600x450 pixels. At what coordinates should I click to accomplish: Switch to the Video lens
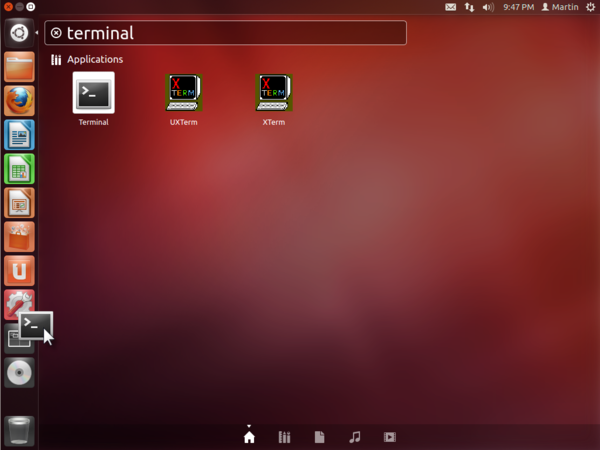pos(390,437)
